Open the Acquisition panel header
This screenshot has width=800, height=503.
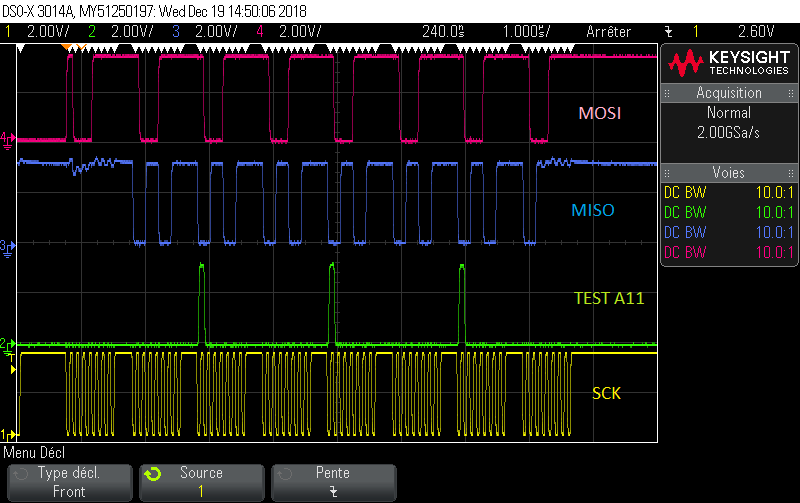729,93
